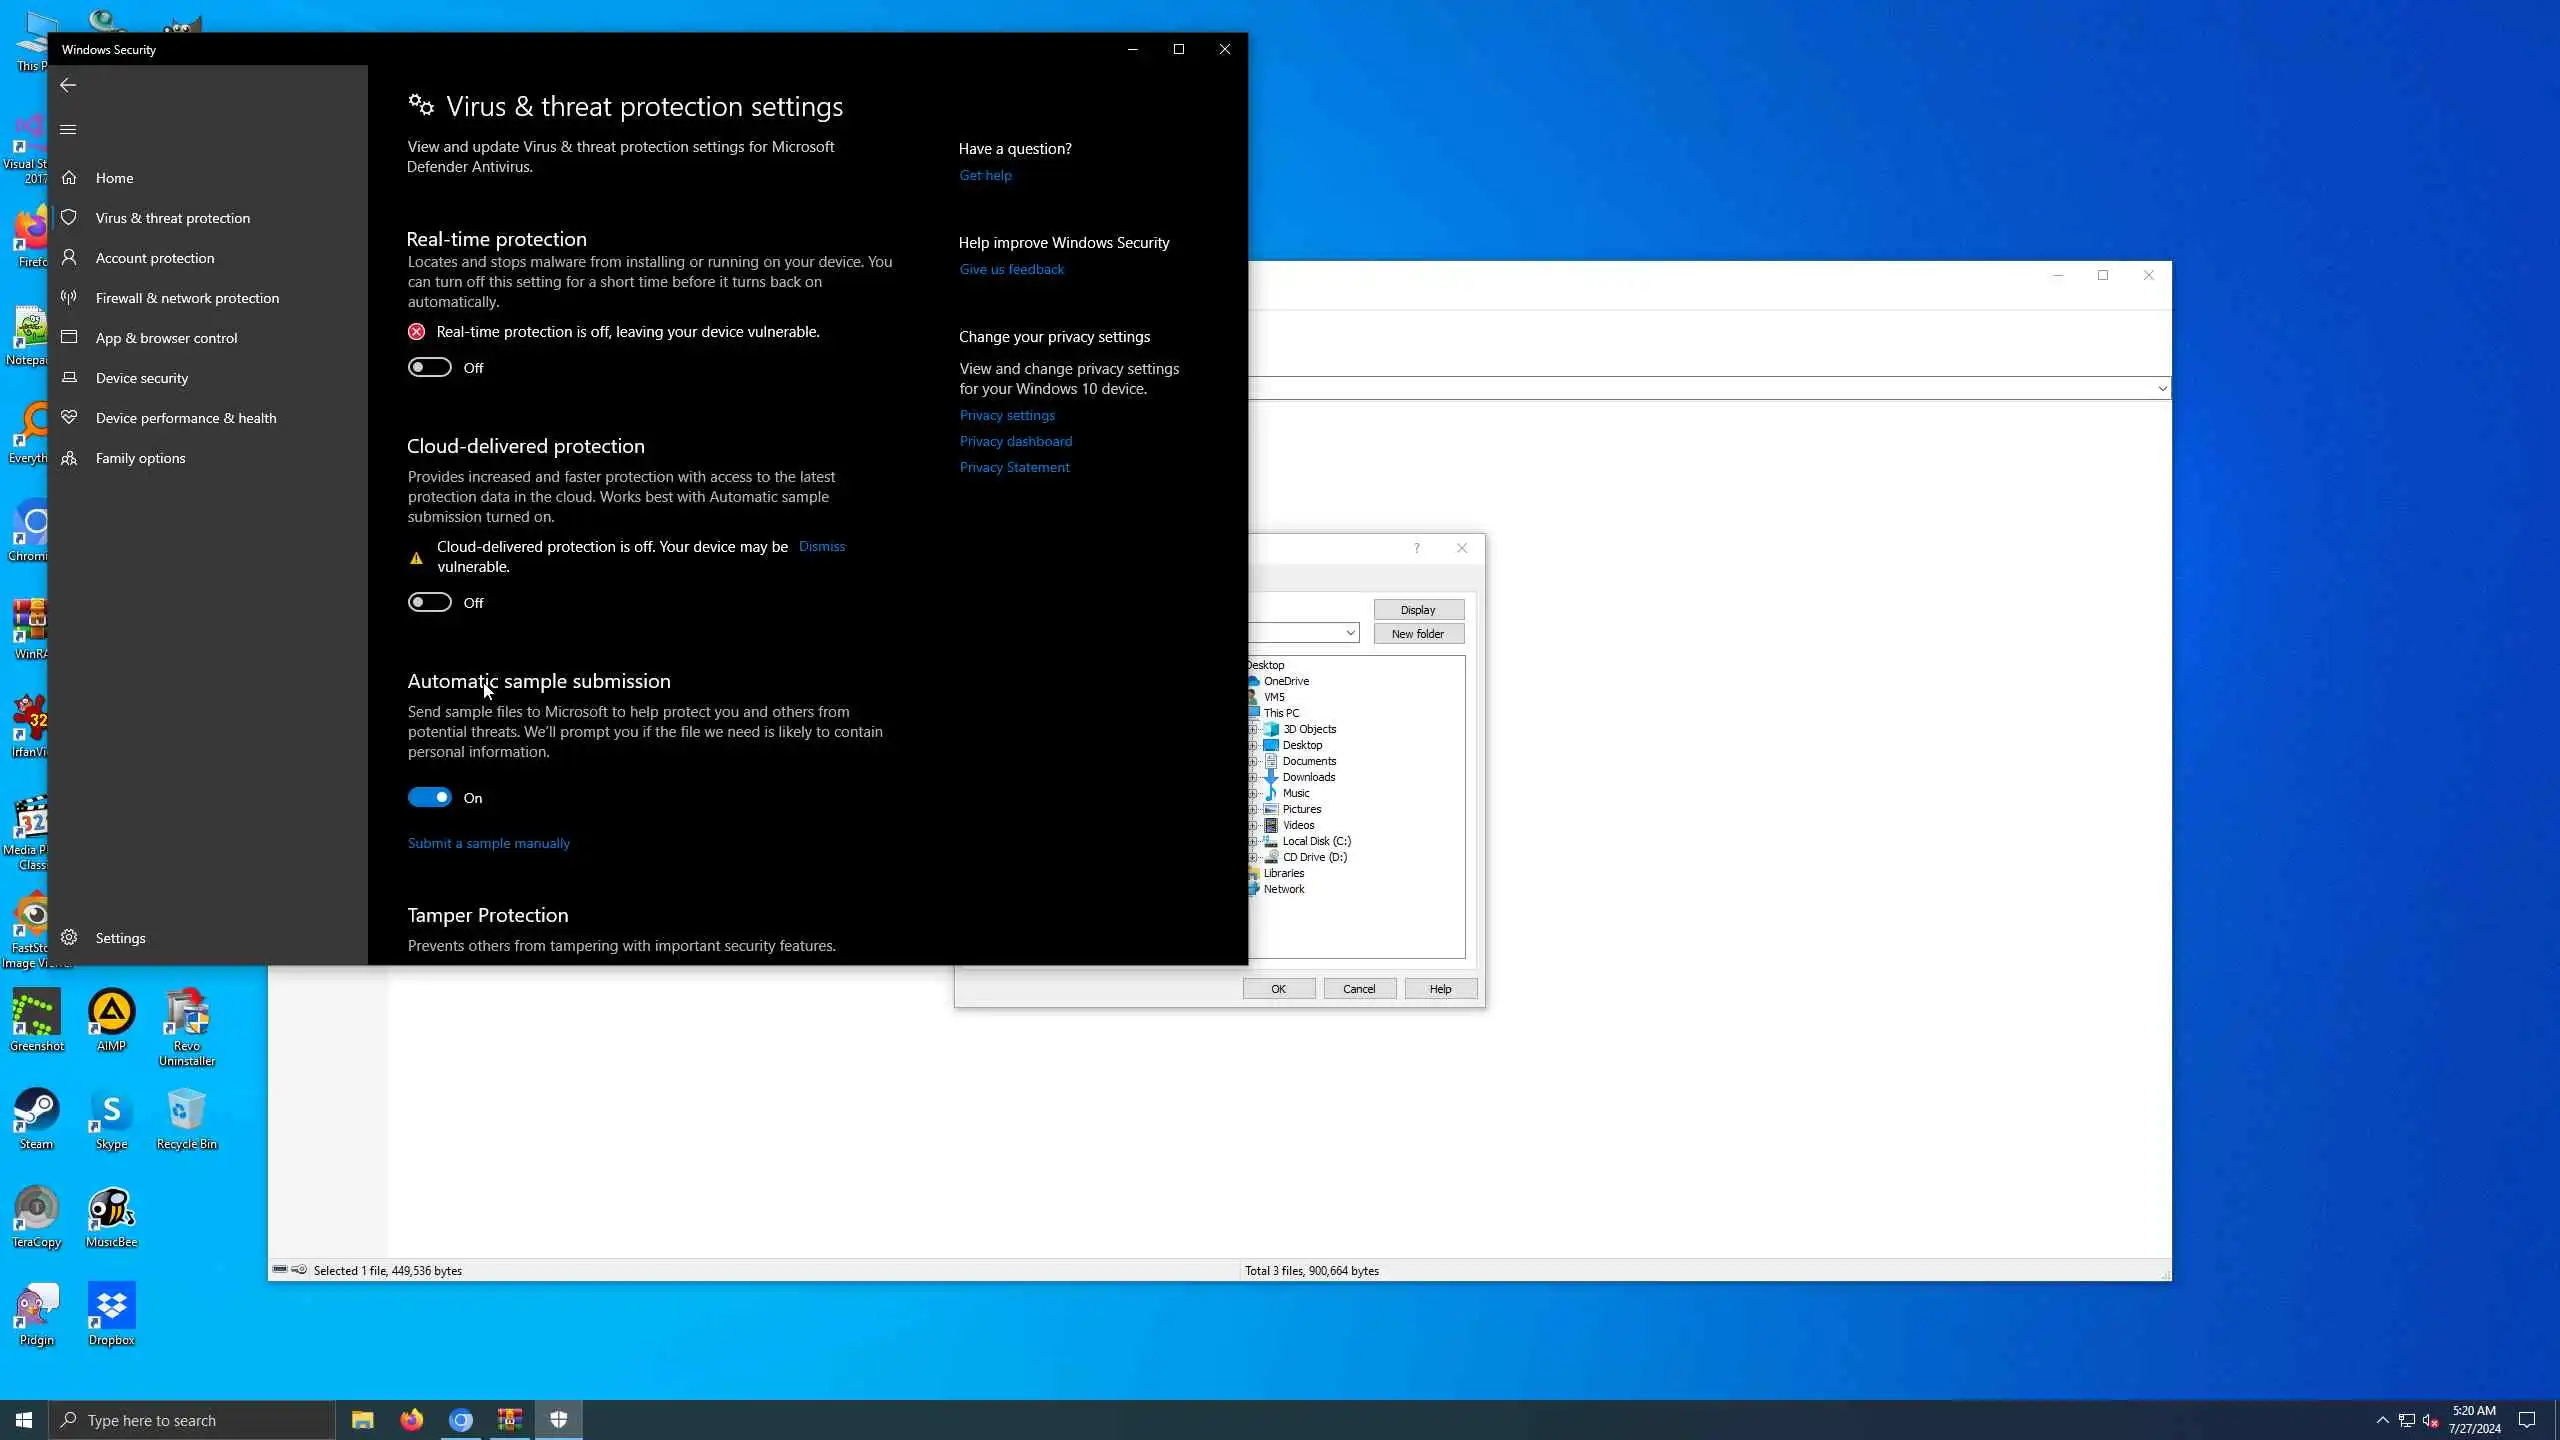Image resolution: width=2560 pixels, height=1440 pixels.
Task: Click the Windows Security shield in the taskbar
Action: (559, 1420)
